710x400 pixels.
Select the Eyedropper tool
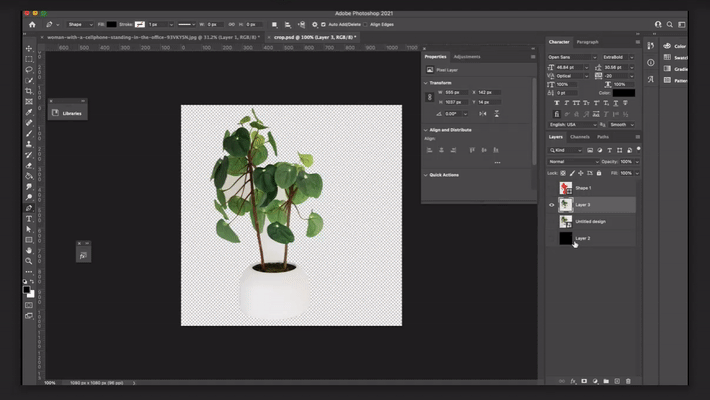point(29,112)
